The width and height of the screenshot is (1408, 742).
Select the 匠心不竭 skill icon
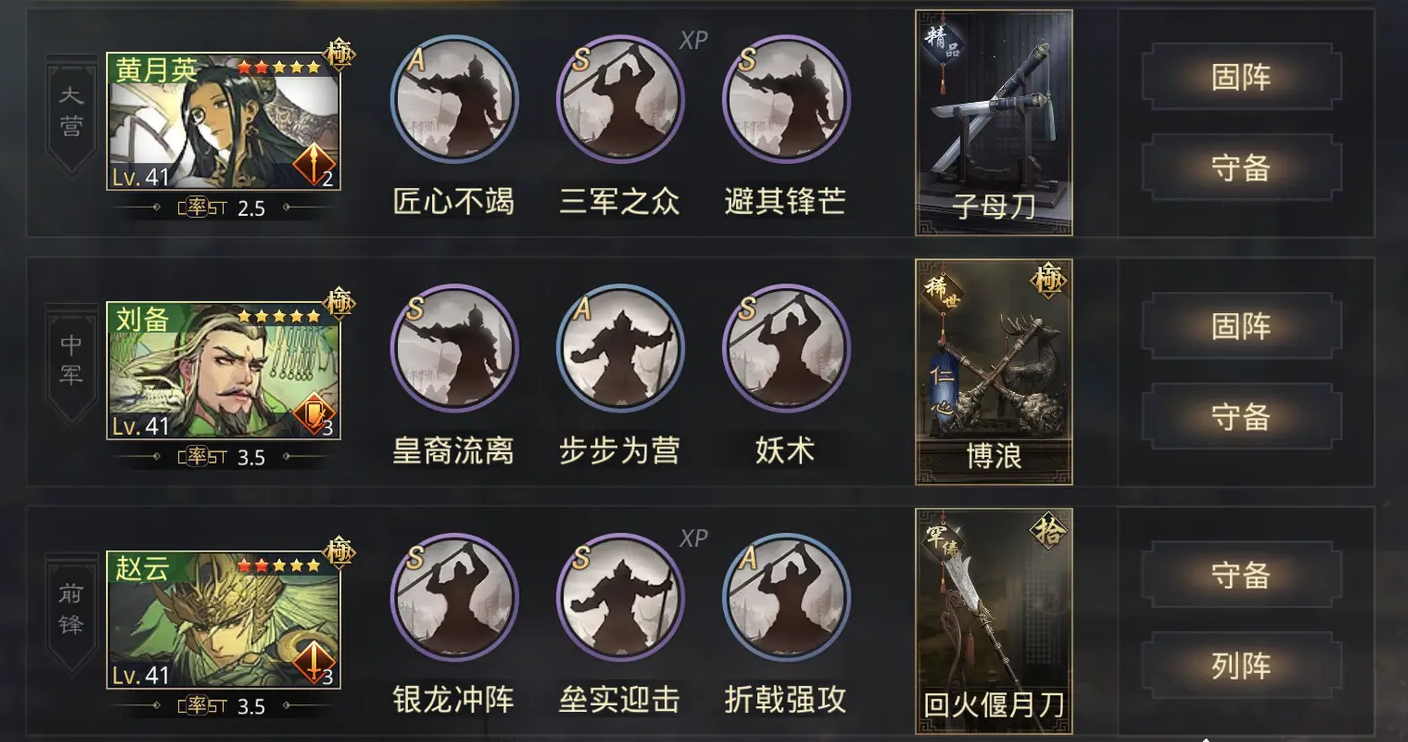tap(454, 99)
